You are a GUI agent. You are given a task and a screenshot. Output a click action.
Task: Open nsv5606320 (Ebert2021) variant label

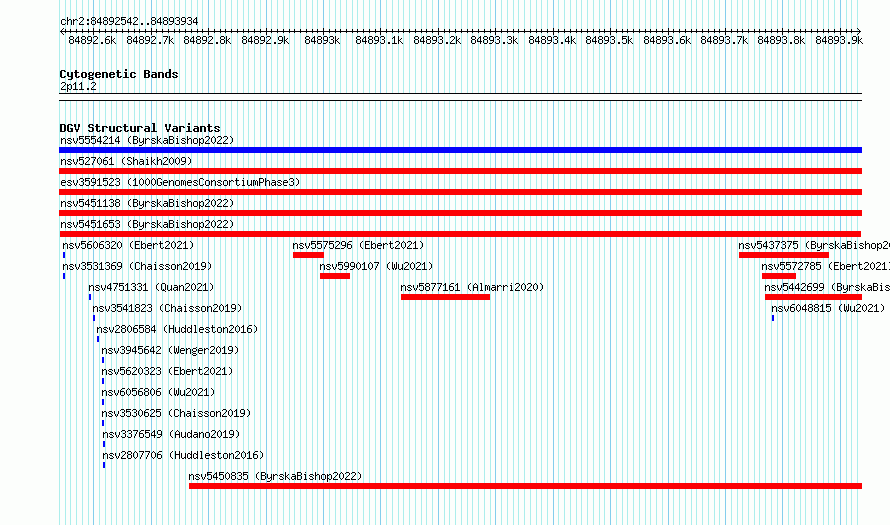point(128,245)
